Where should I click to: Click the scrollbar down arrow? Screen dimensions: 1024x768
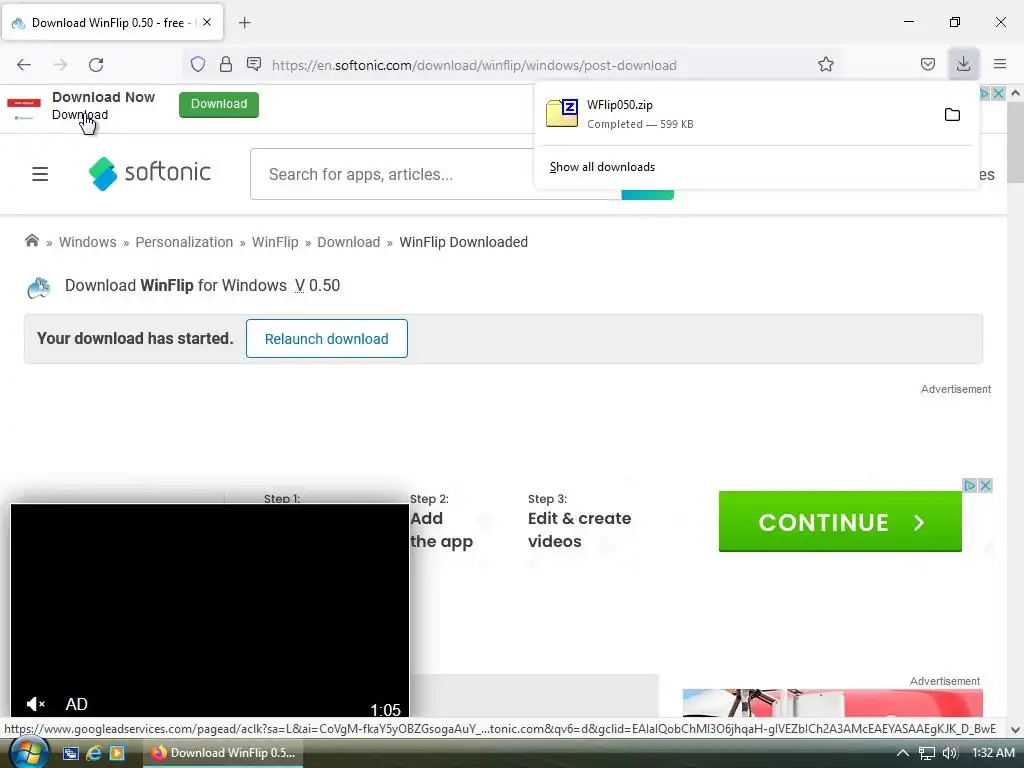pyautogui.click(x=1015, y=729)
